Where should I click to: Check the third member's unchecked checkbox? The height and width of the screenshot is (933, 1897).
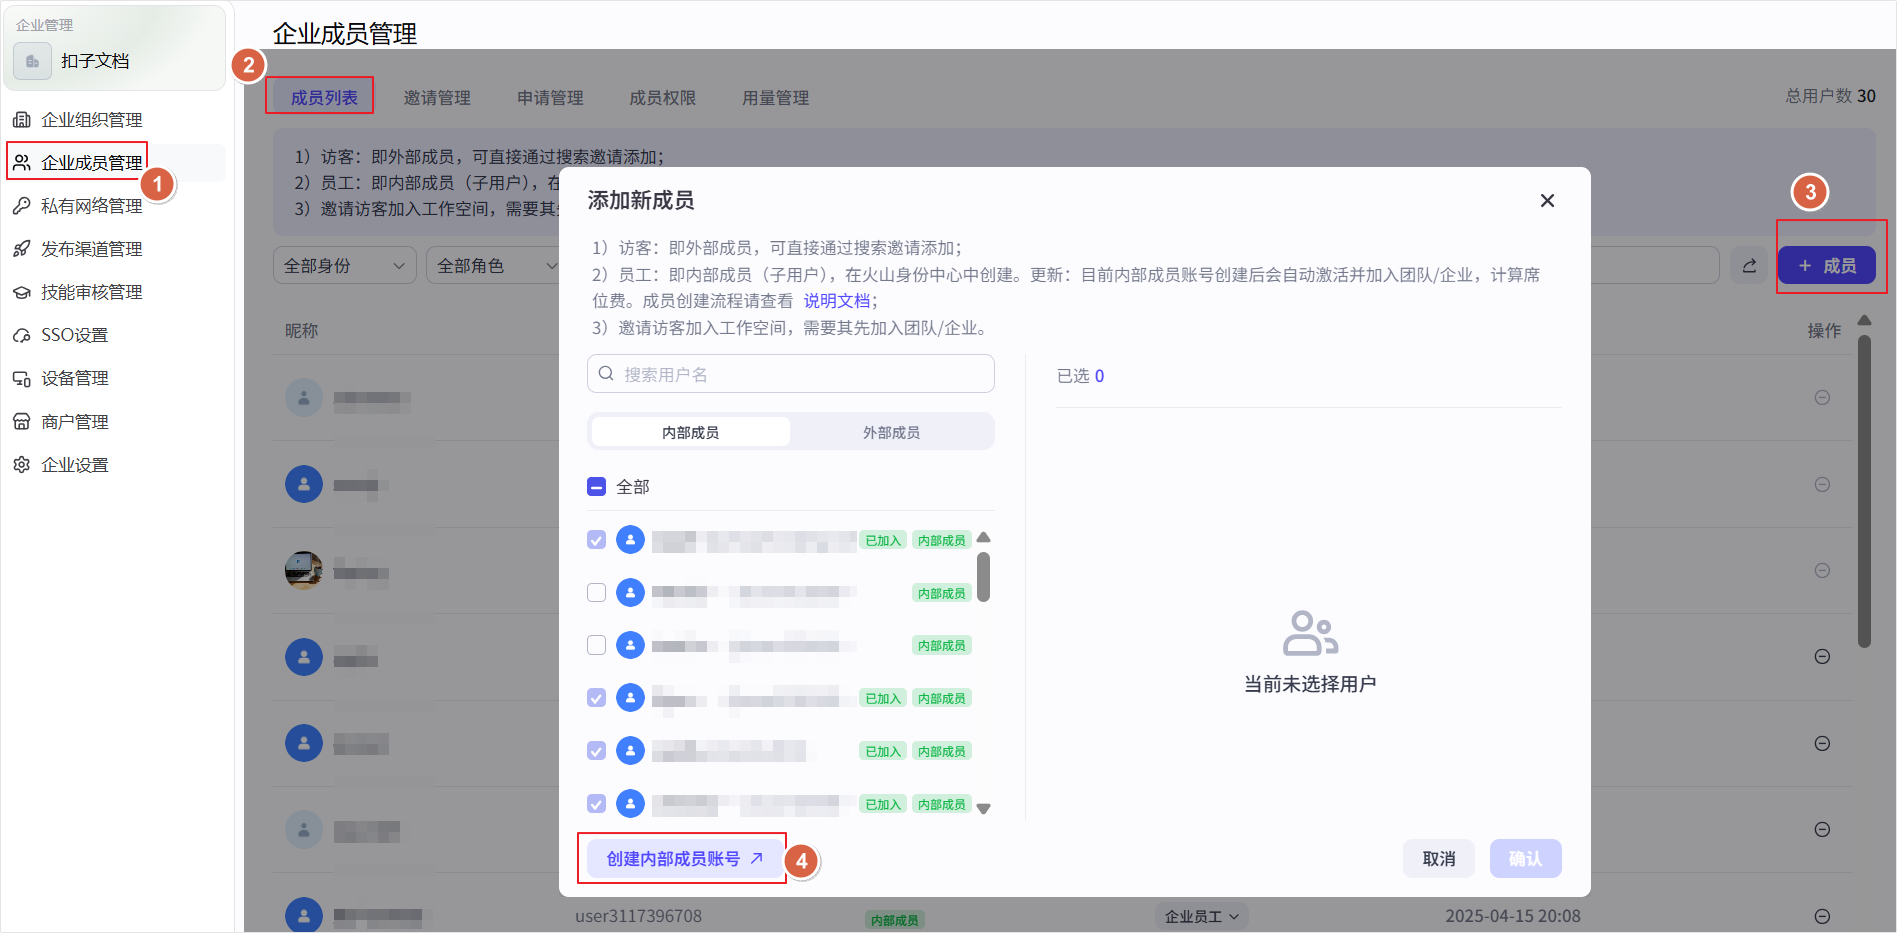(x=596, y=645)
